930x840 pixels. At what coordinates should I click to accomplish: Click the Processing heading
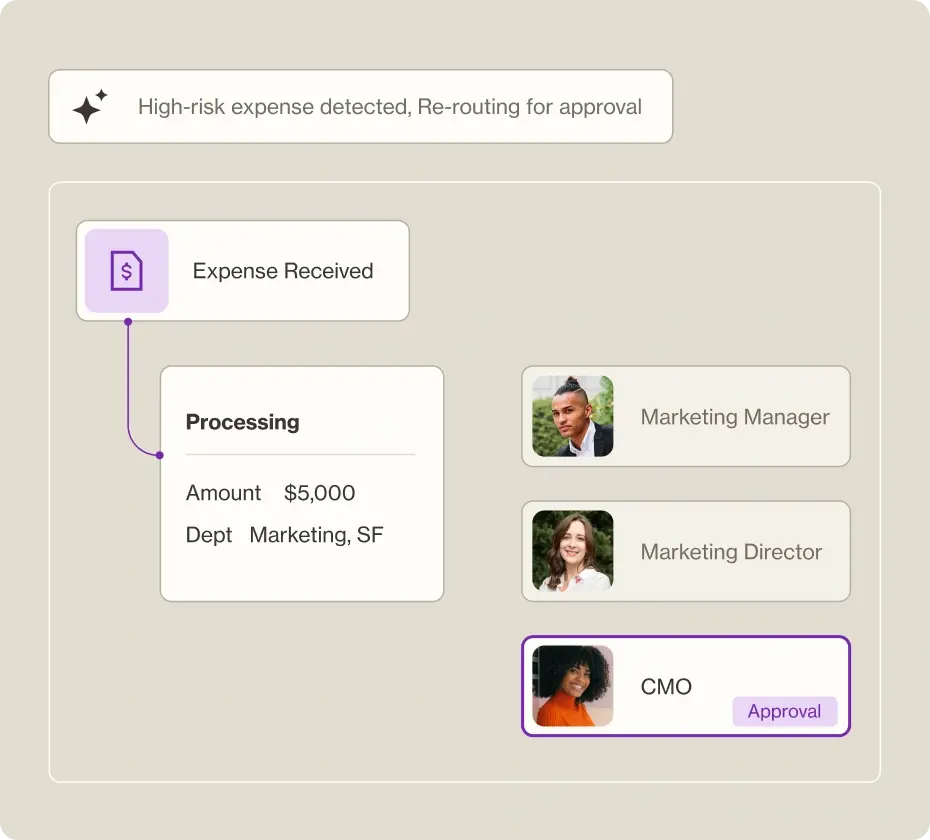pos(242,422)
